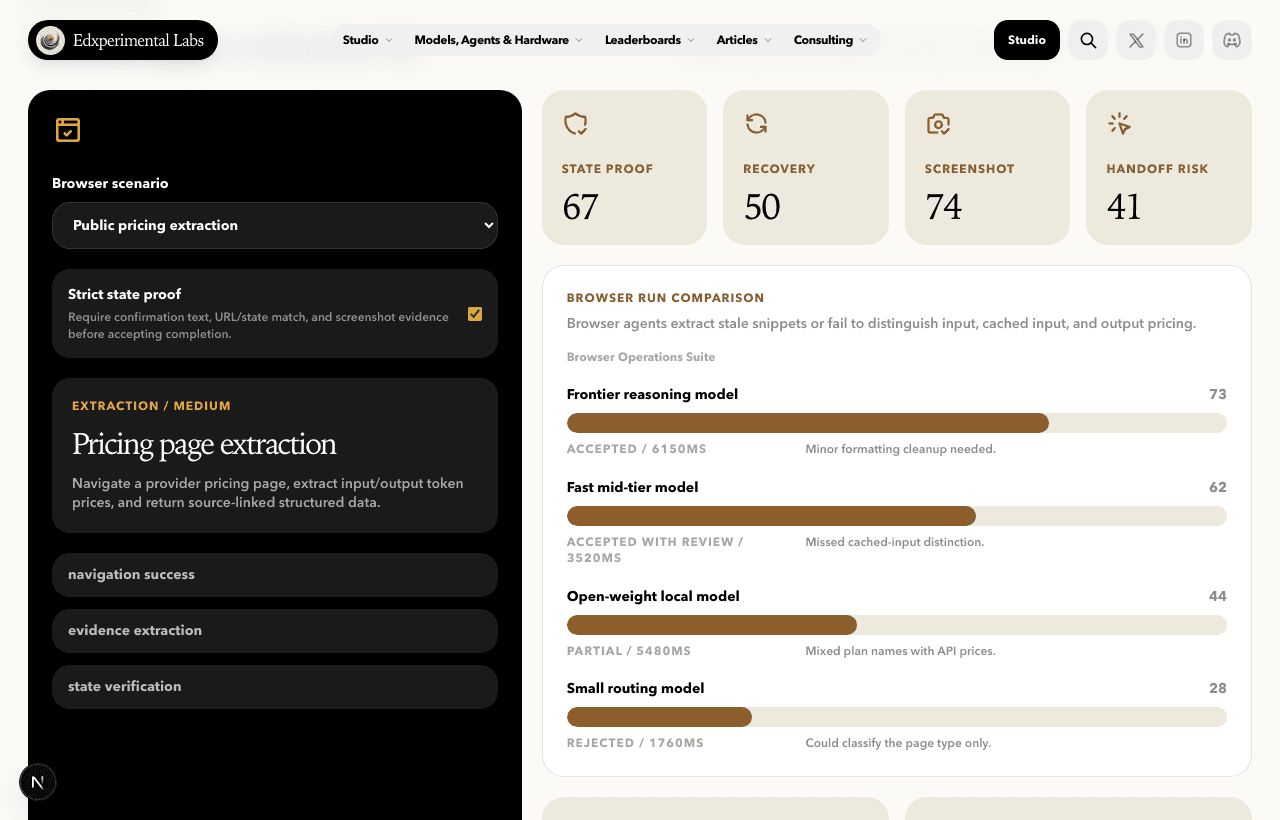
Task: Expand the Studio menu chevron
Action: coord(389,40)
